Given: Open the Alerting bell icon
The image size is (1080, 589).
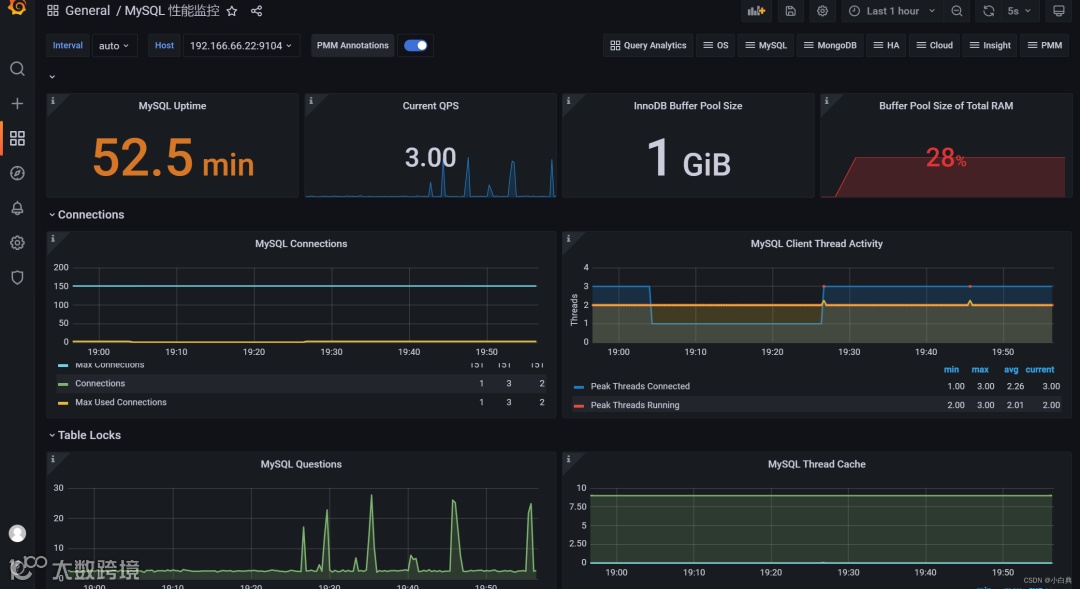Looking at the screenshot, I should pos(17,208).
